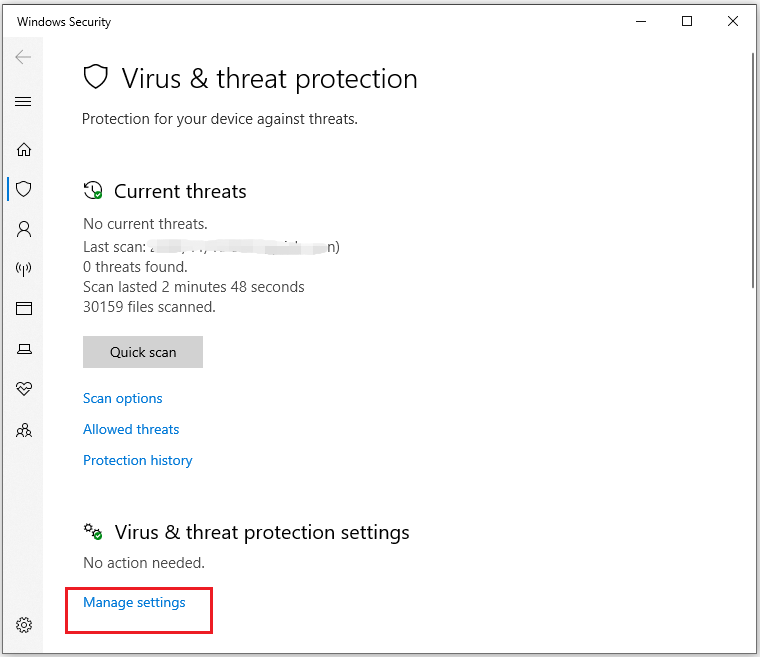This screenshot has height=657, width=760.
Task: Open Settings gear at bottom of sidebar
Action: click(24, 625)
